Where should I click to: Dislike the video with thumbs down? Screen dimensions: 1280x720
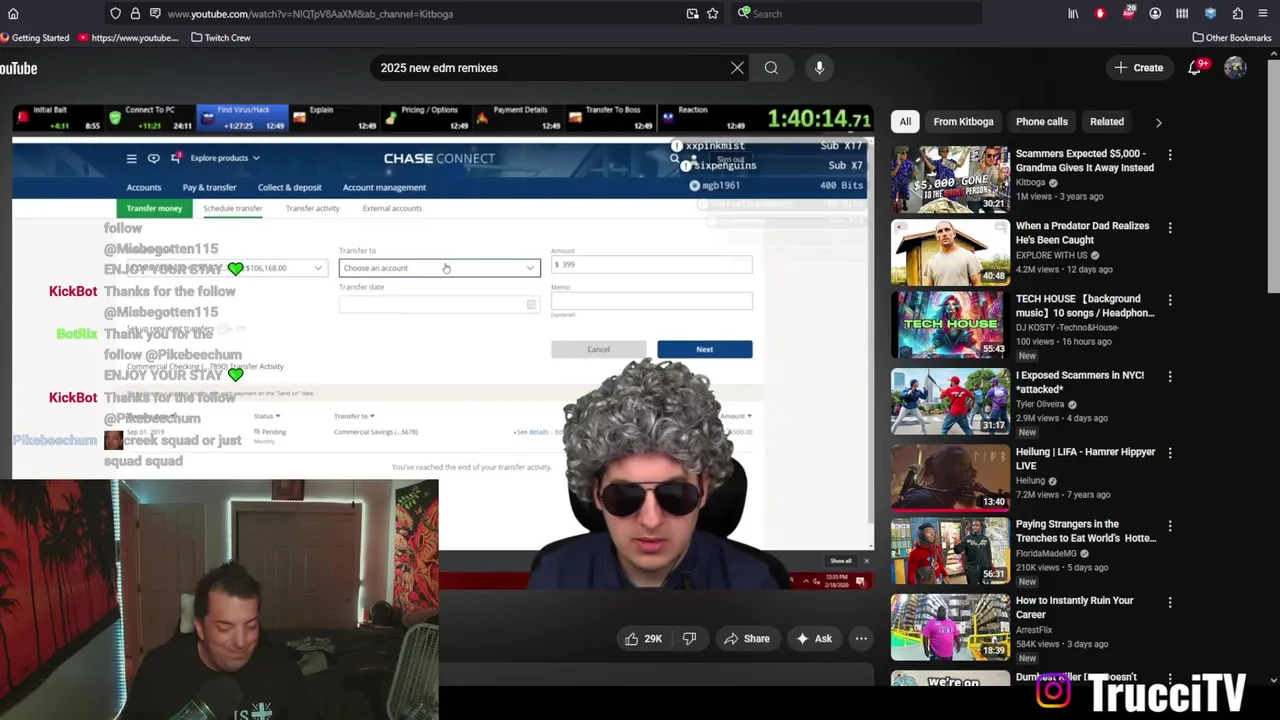pyautogui.click(x=689, y=639)
